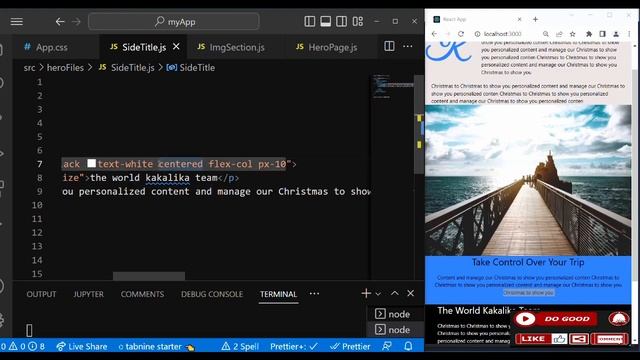The width and height of the screenshot is (640, 360).
Task: Open the new terminal launch profile dropdown
Action: (378, 293)
